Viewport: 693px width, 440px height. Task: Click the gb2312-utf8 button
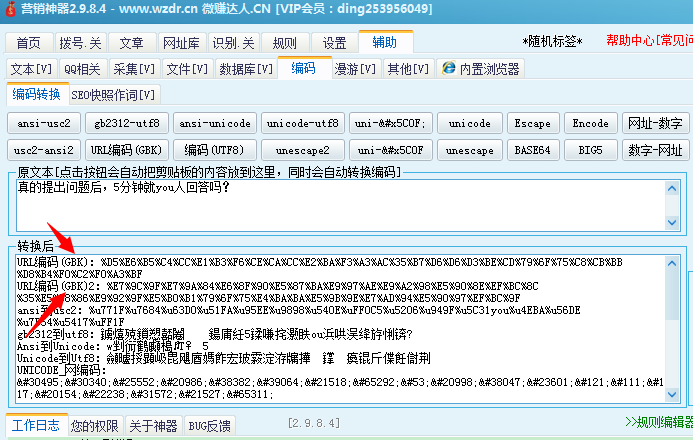[127, 123]
